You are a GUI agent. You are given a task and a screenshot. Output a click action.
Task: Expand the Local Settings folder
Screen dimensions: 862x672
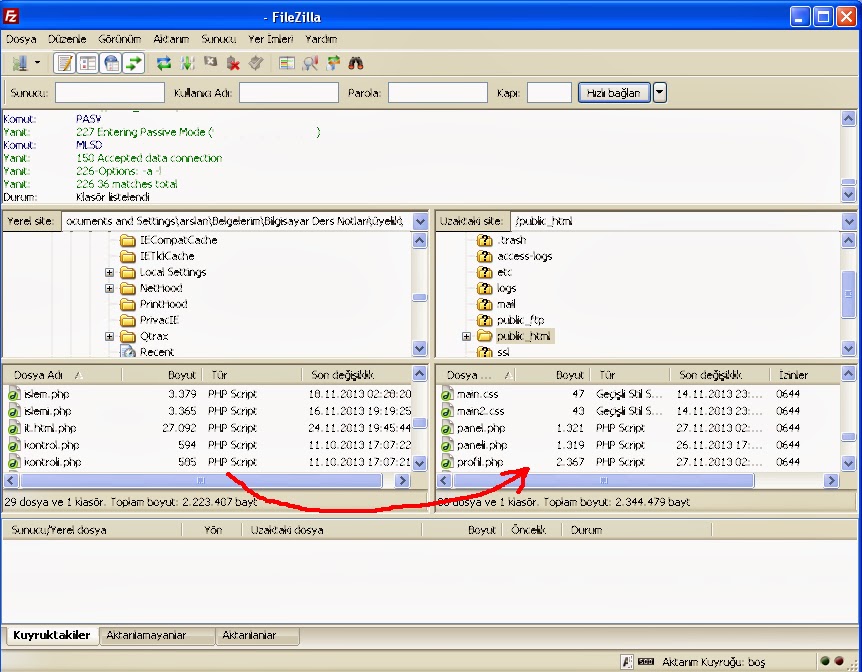point(109,272)
